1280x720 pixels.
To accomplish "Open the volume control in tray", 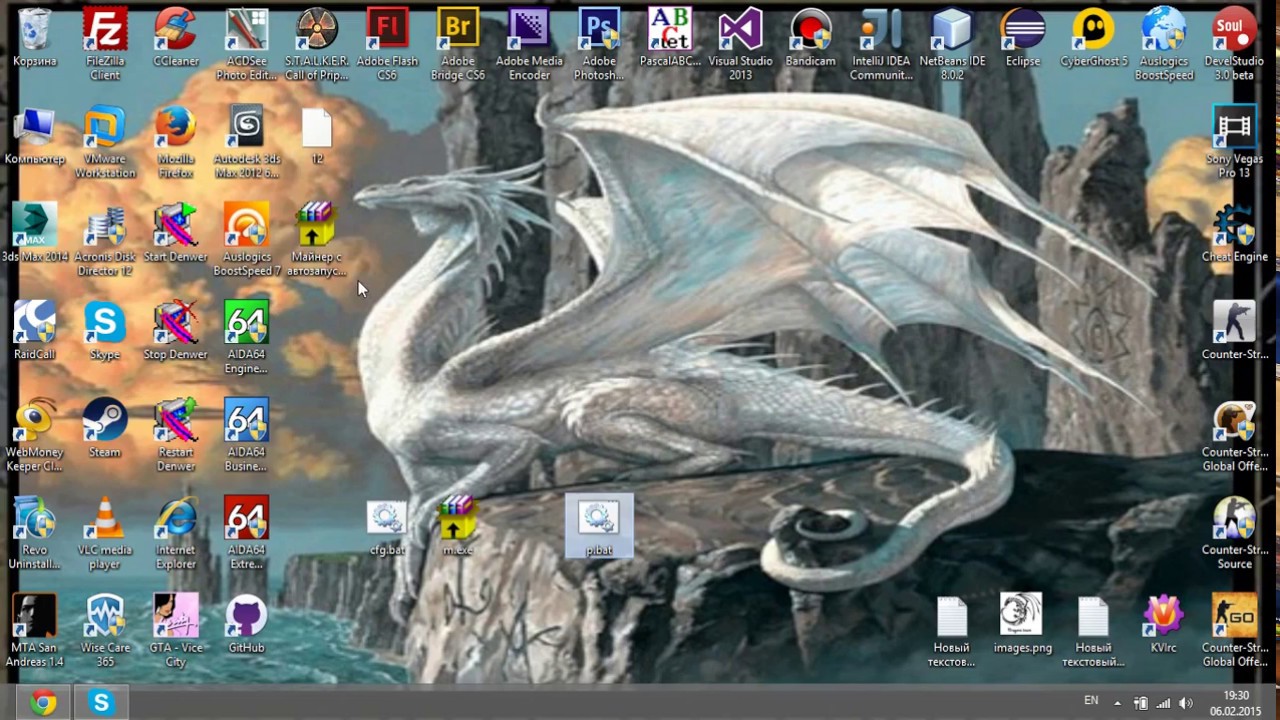I will [x=1186, y=703].
